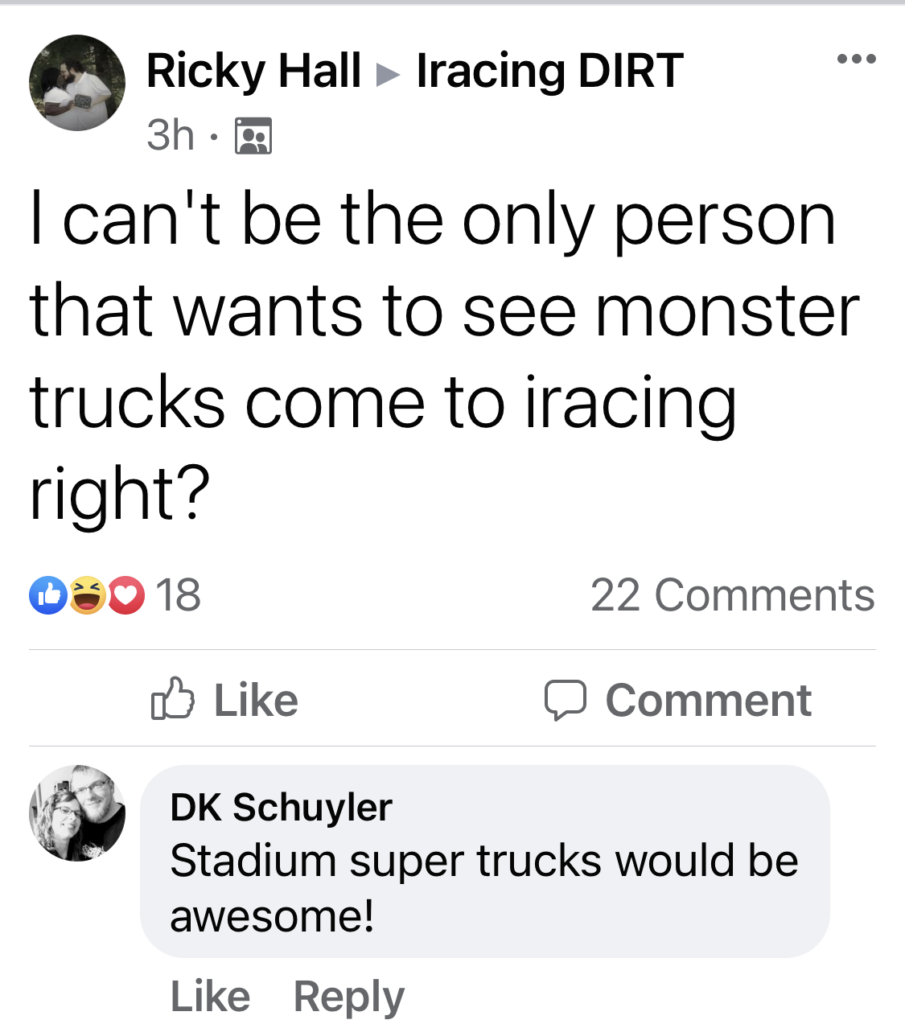Screen dimensions: 905x1024
Task: Click the red heart reaction icon
Action: [x=126, y=596]
